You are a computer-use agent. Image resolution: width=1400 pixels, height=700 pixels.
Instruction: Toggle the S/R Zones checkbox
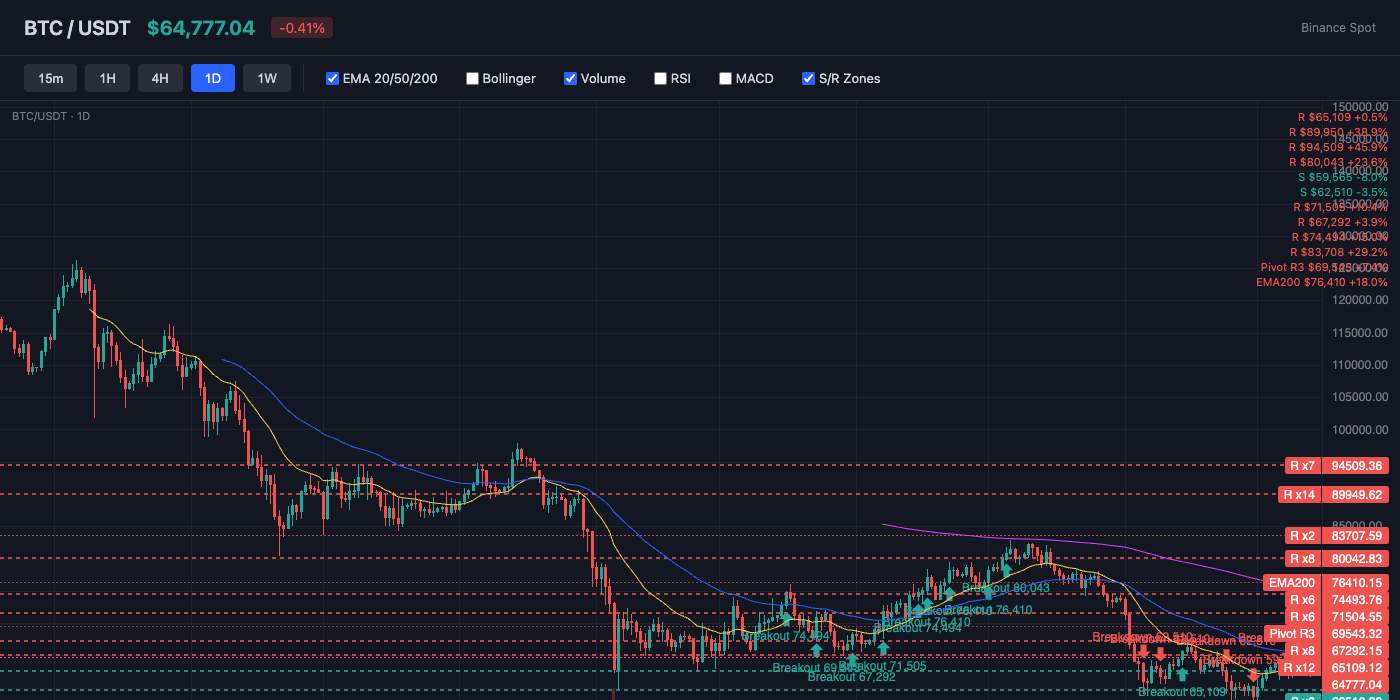tap(808, 78)
